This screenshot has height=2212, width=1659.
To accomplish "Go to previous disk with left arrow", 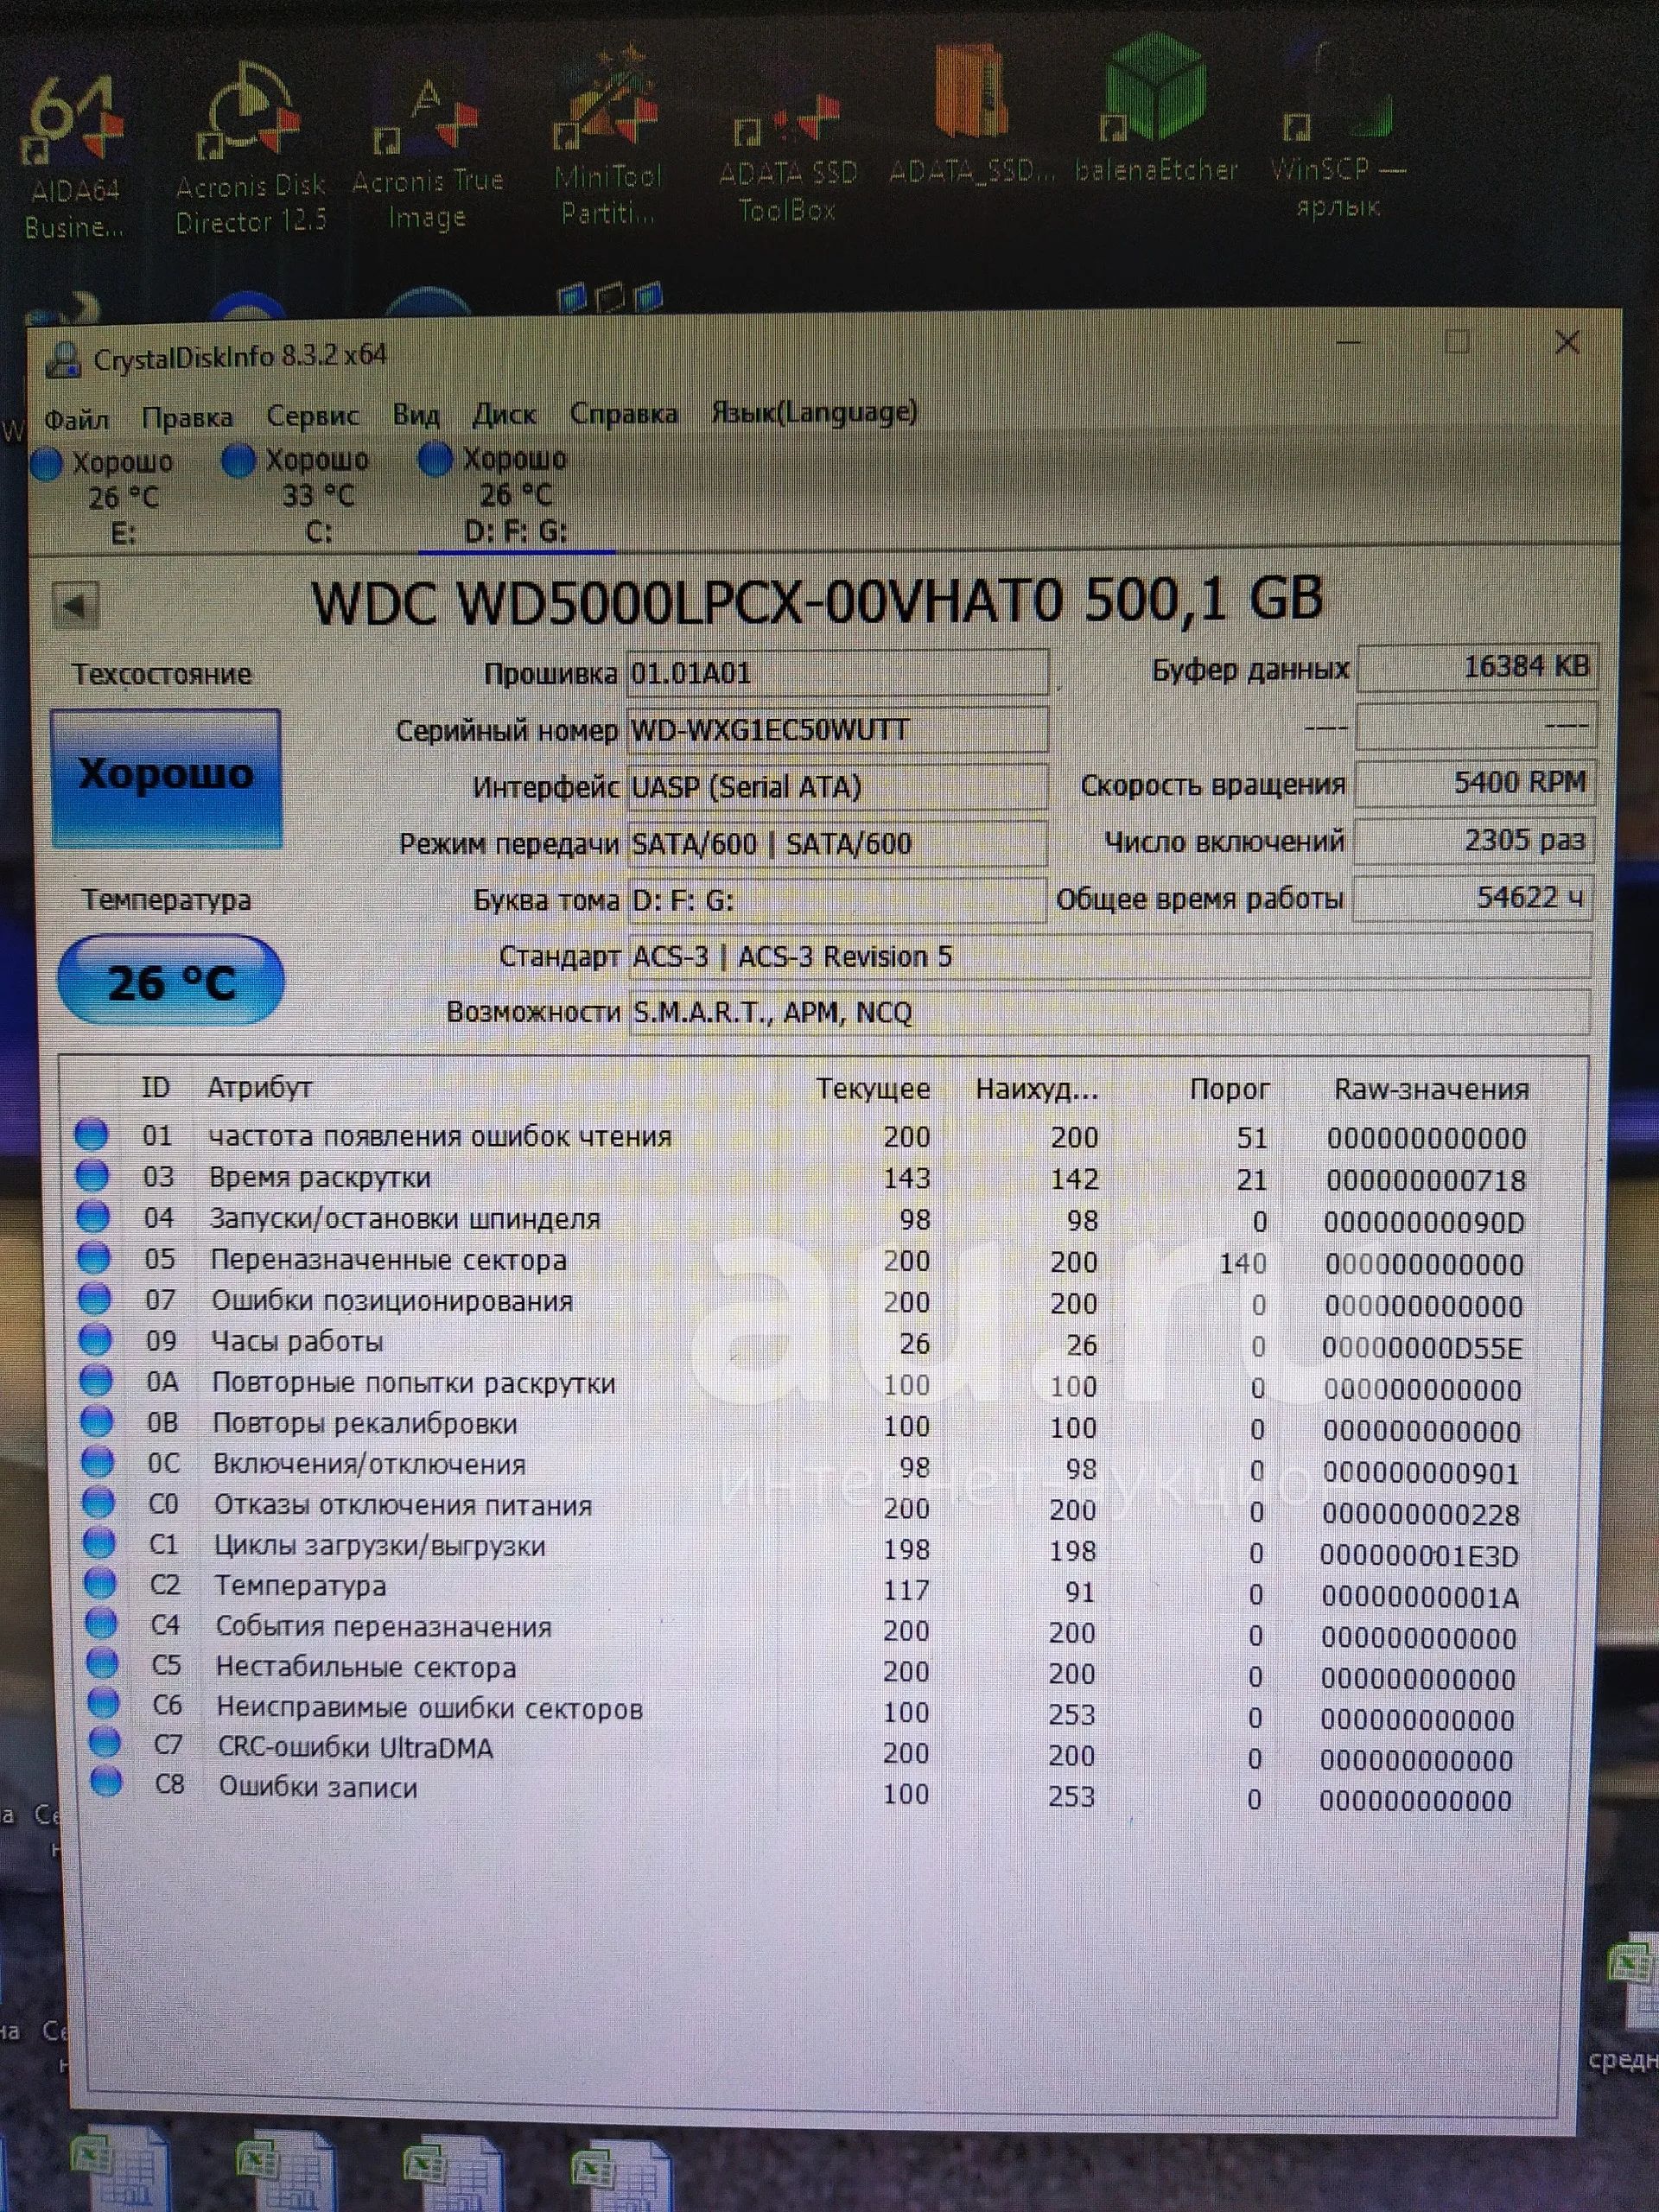I will 76,604.
